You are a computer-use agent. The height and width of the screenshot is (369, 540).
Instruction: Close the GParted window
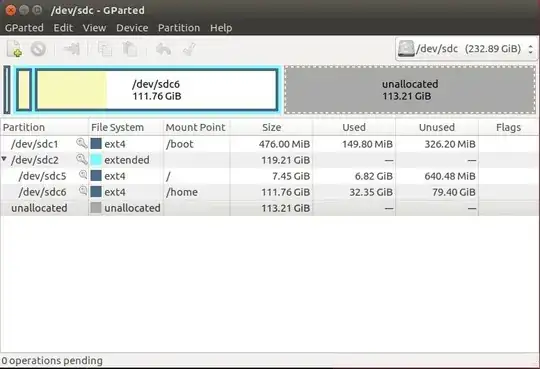11,10
